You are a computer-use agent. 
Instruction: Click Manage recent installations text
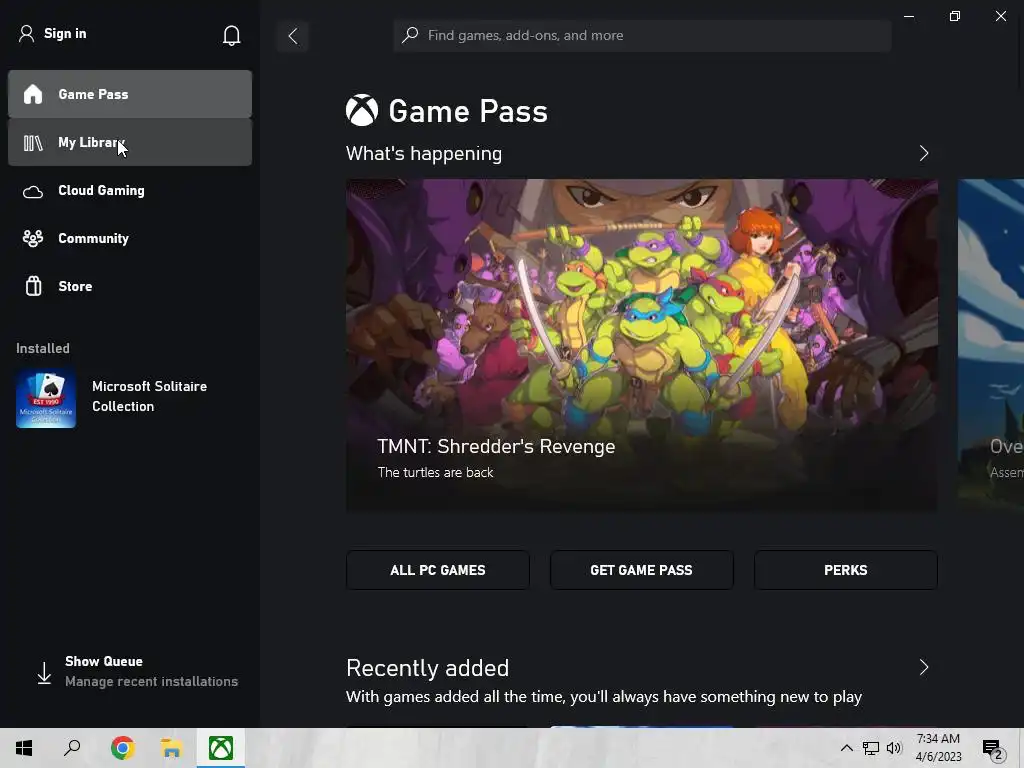[x=152, y=682]
